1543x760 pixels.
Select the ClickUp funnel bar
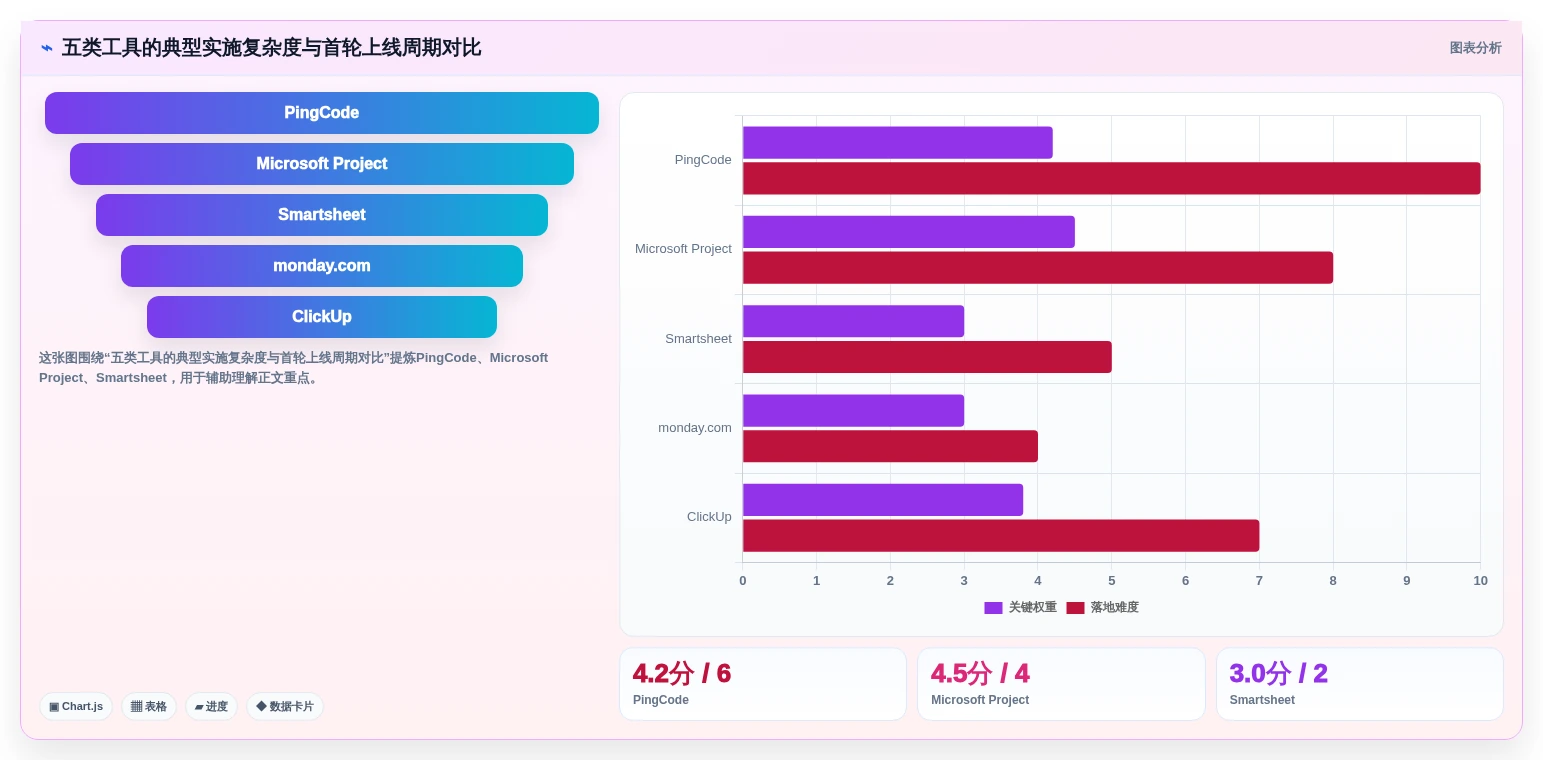322,317
